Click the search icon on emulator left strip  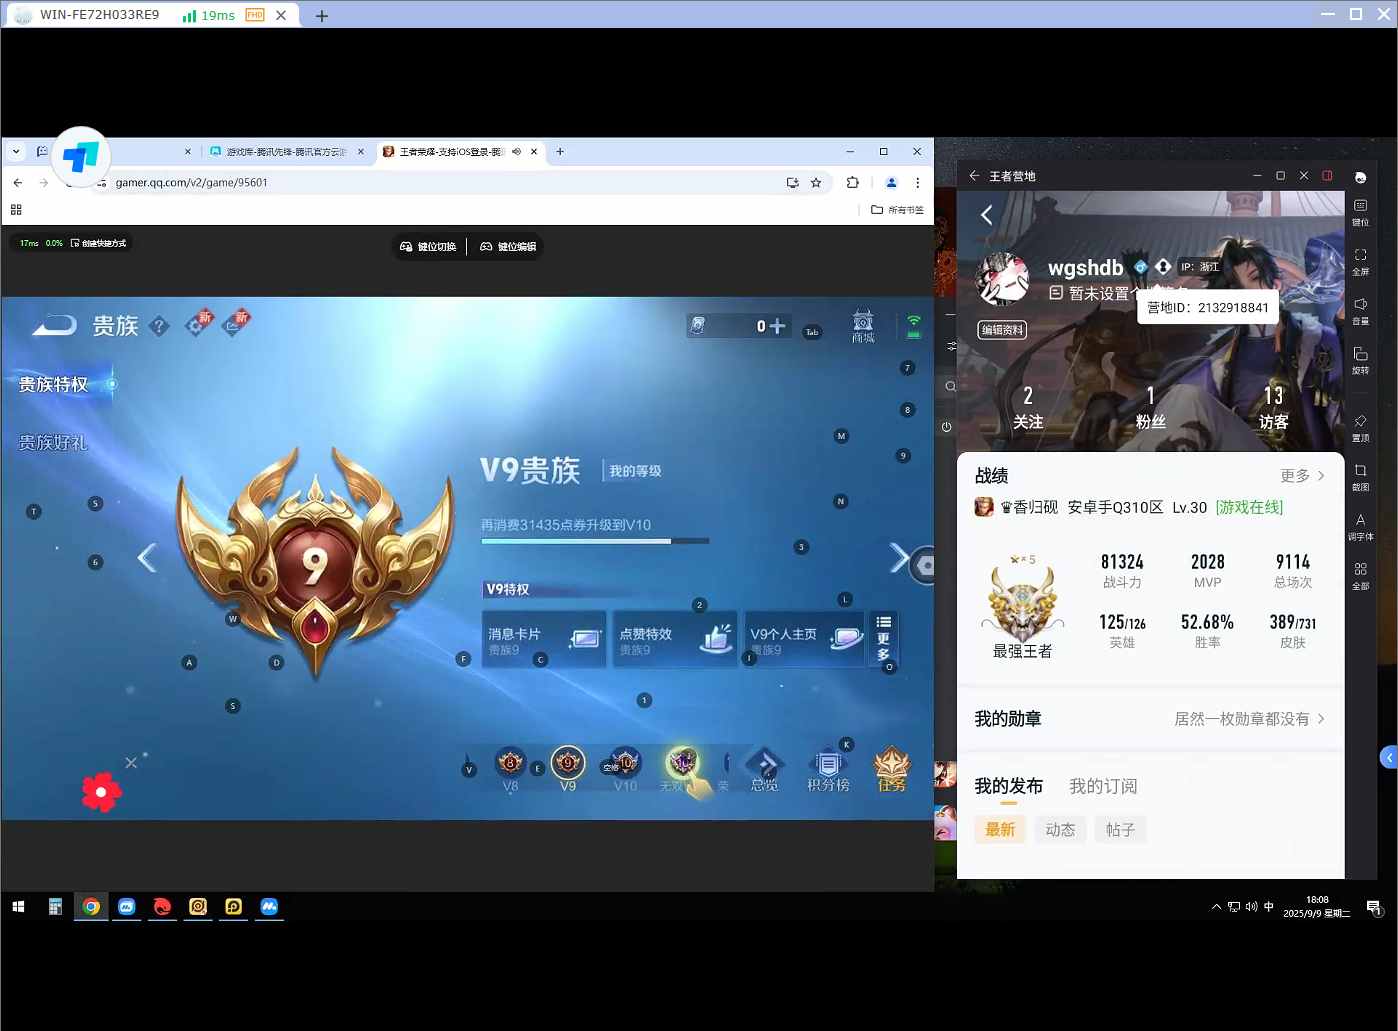pos(950,386)
